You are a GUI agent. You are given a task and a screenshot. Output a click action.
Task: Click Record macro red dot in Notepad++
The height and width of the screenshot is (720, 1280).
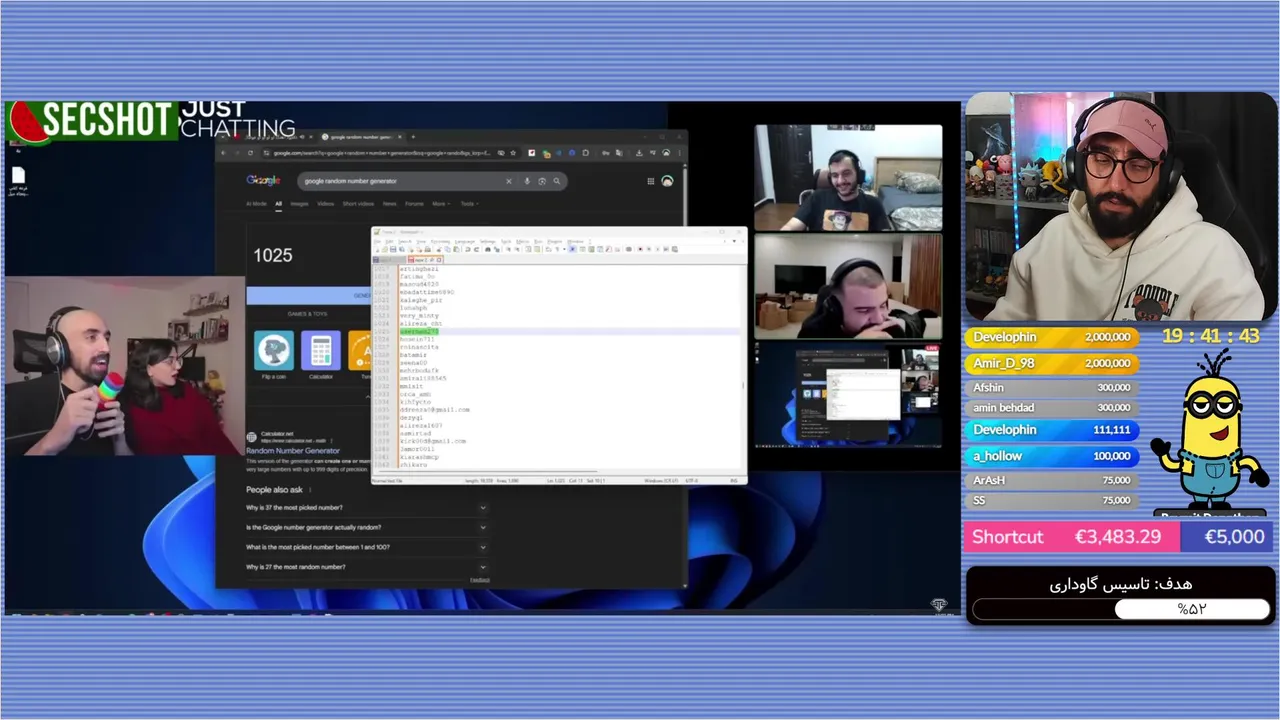tap(640, 249)
